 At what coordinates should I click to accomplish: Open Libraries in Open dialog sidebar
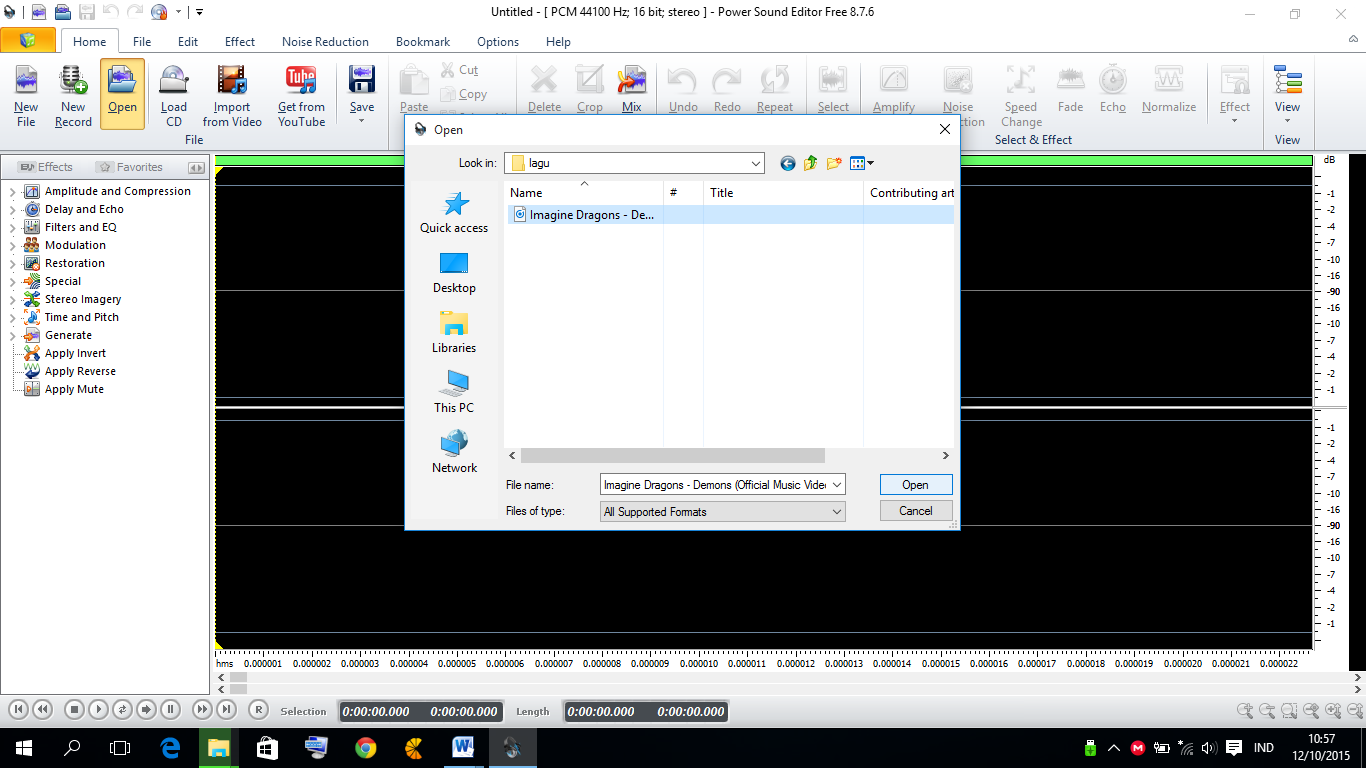tap(454, 333)
